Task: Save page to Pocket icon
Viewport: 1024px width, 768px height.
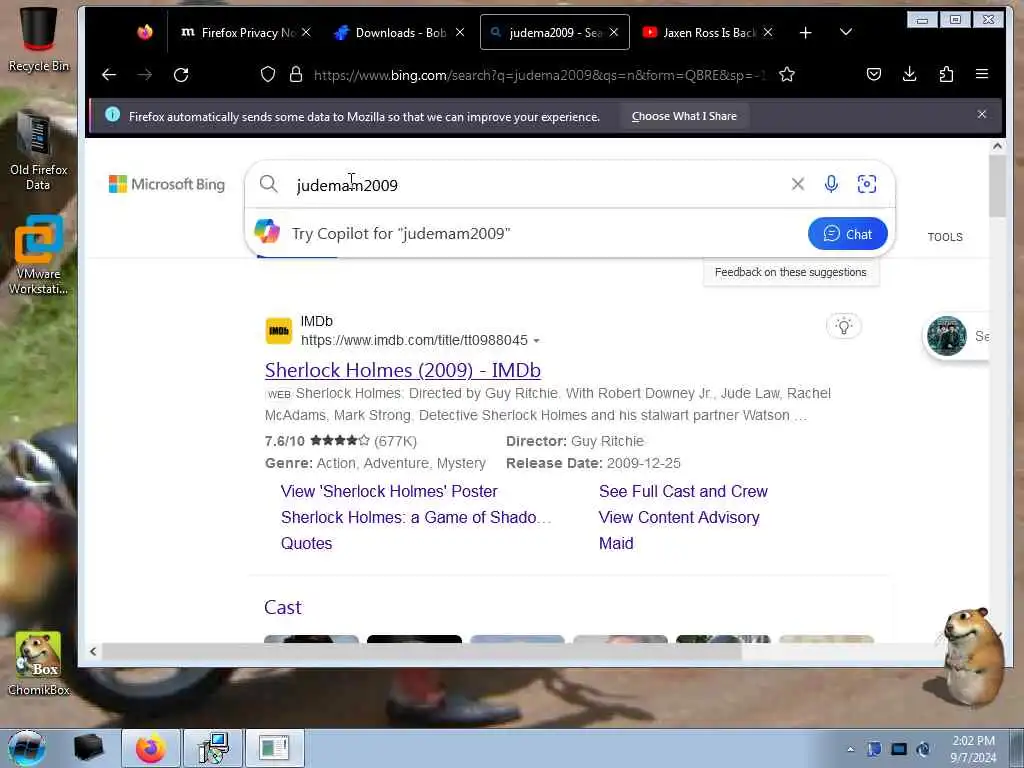Action: (874, 74)
